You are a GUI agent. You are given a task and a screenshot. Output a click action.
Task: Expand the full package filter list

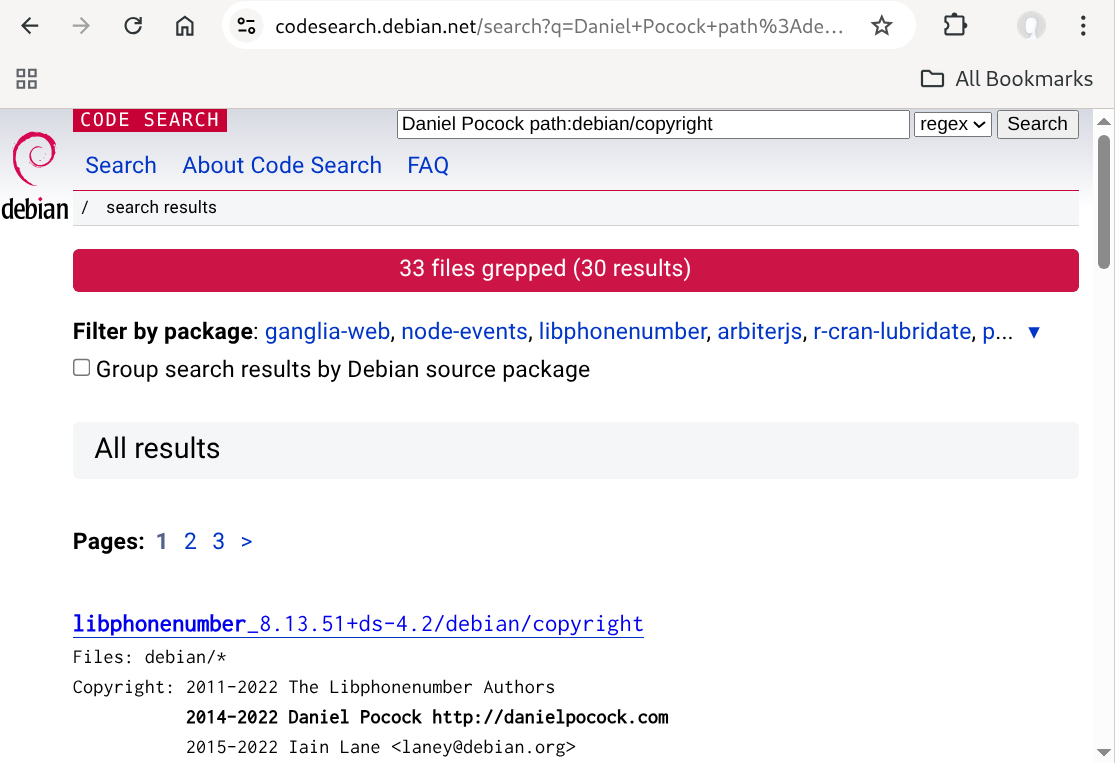(1033, 331)
